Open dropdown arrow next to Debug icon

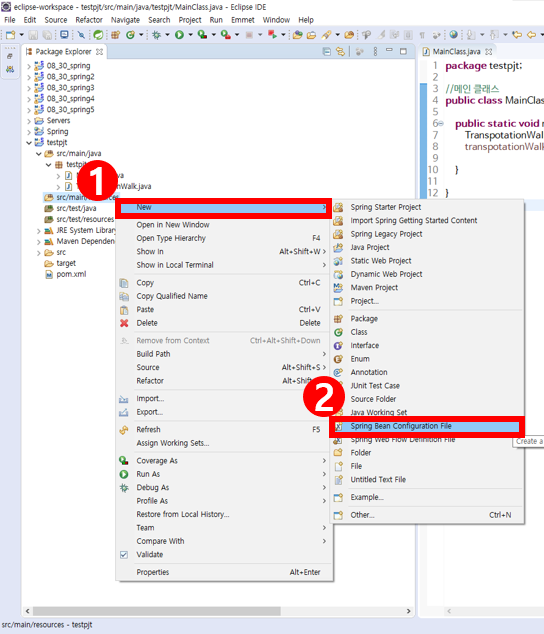click(x=167, y=35)
